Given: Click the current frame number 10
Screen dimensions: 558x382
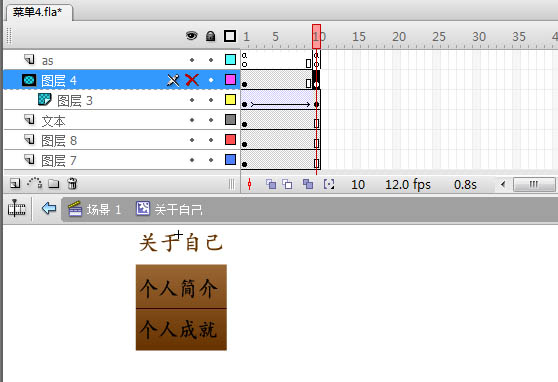Looking at the screenshot, I should 358,184.
